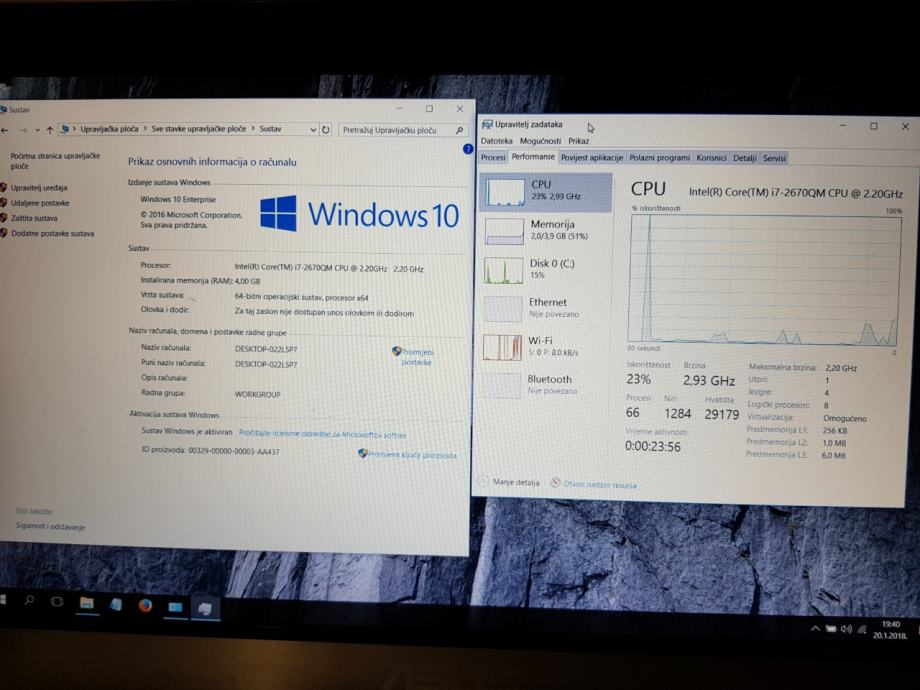The image size is (920, 690).
Task: Open the Servisi tab
Action: click(x=774, y=158)
